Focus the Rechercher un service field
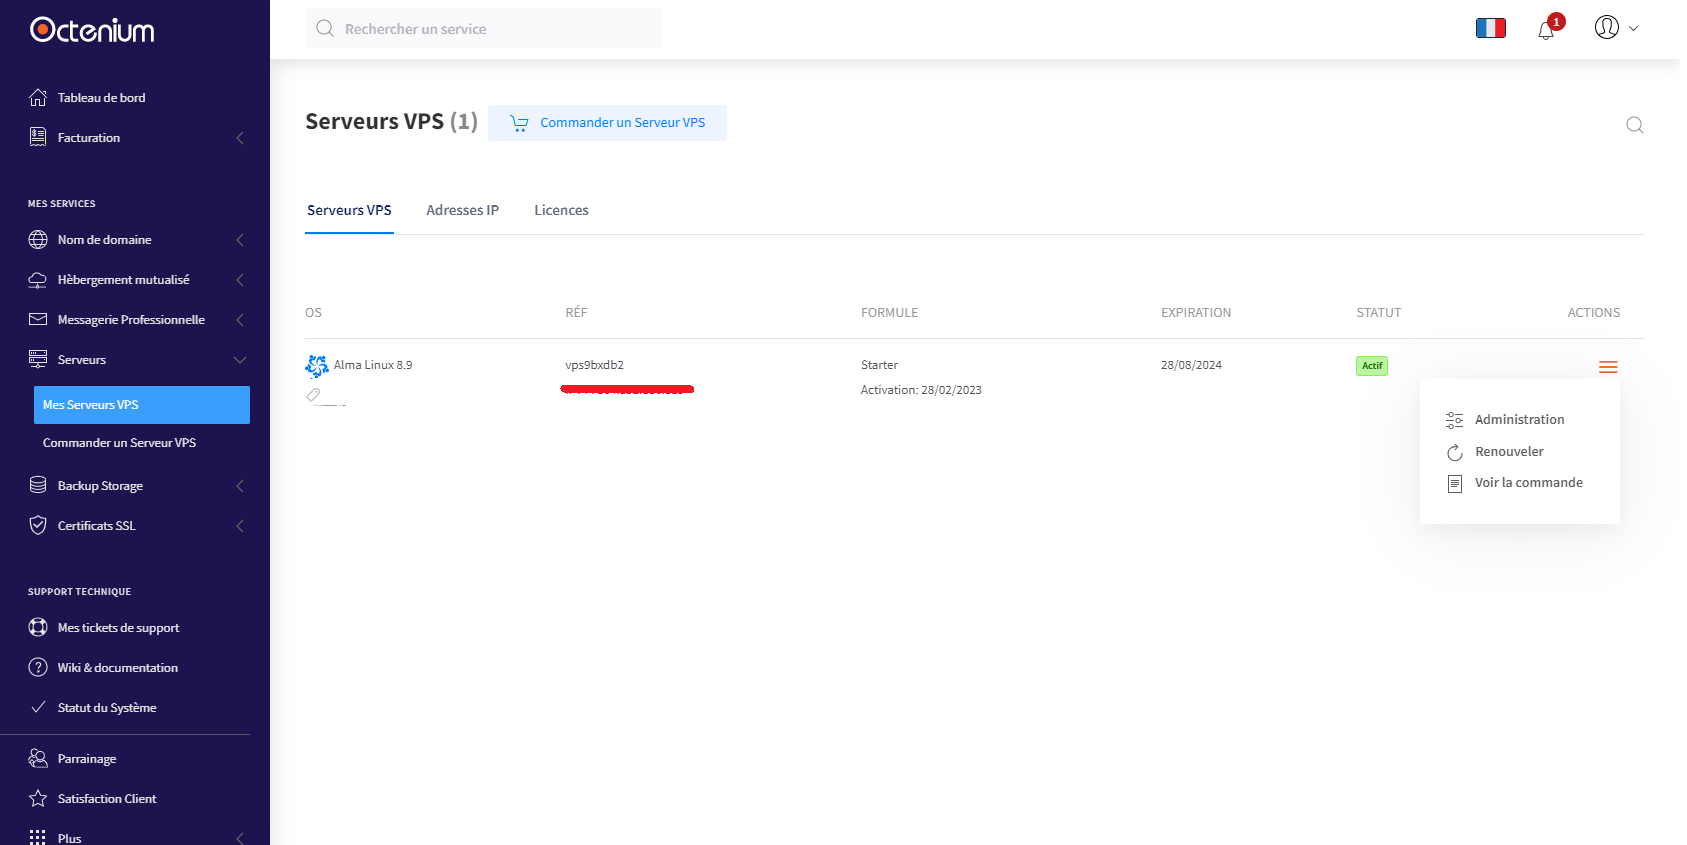 pyautogui.click(x=484, y=28)
